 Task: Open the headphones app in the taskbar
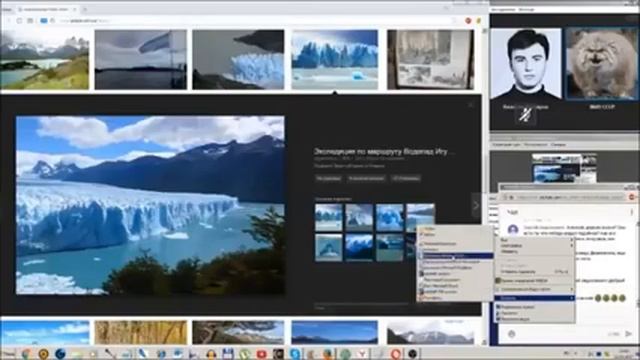pyautogui.click(x=211, y=354)
